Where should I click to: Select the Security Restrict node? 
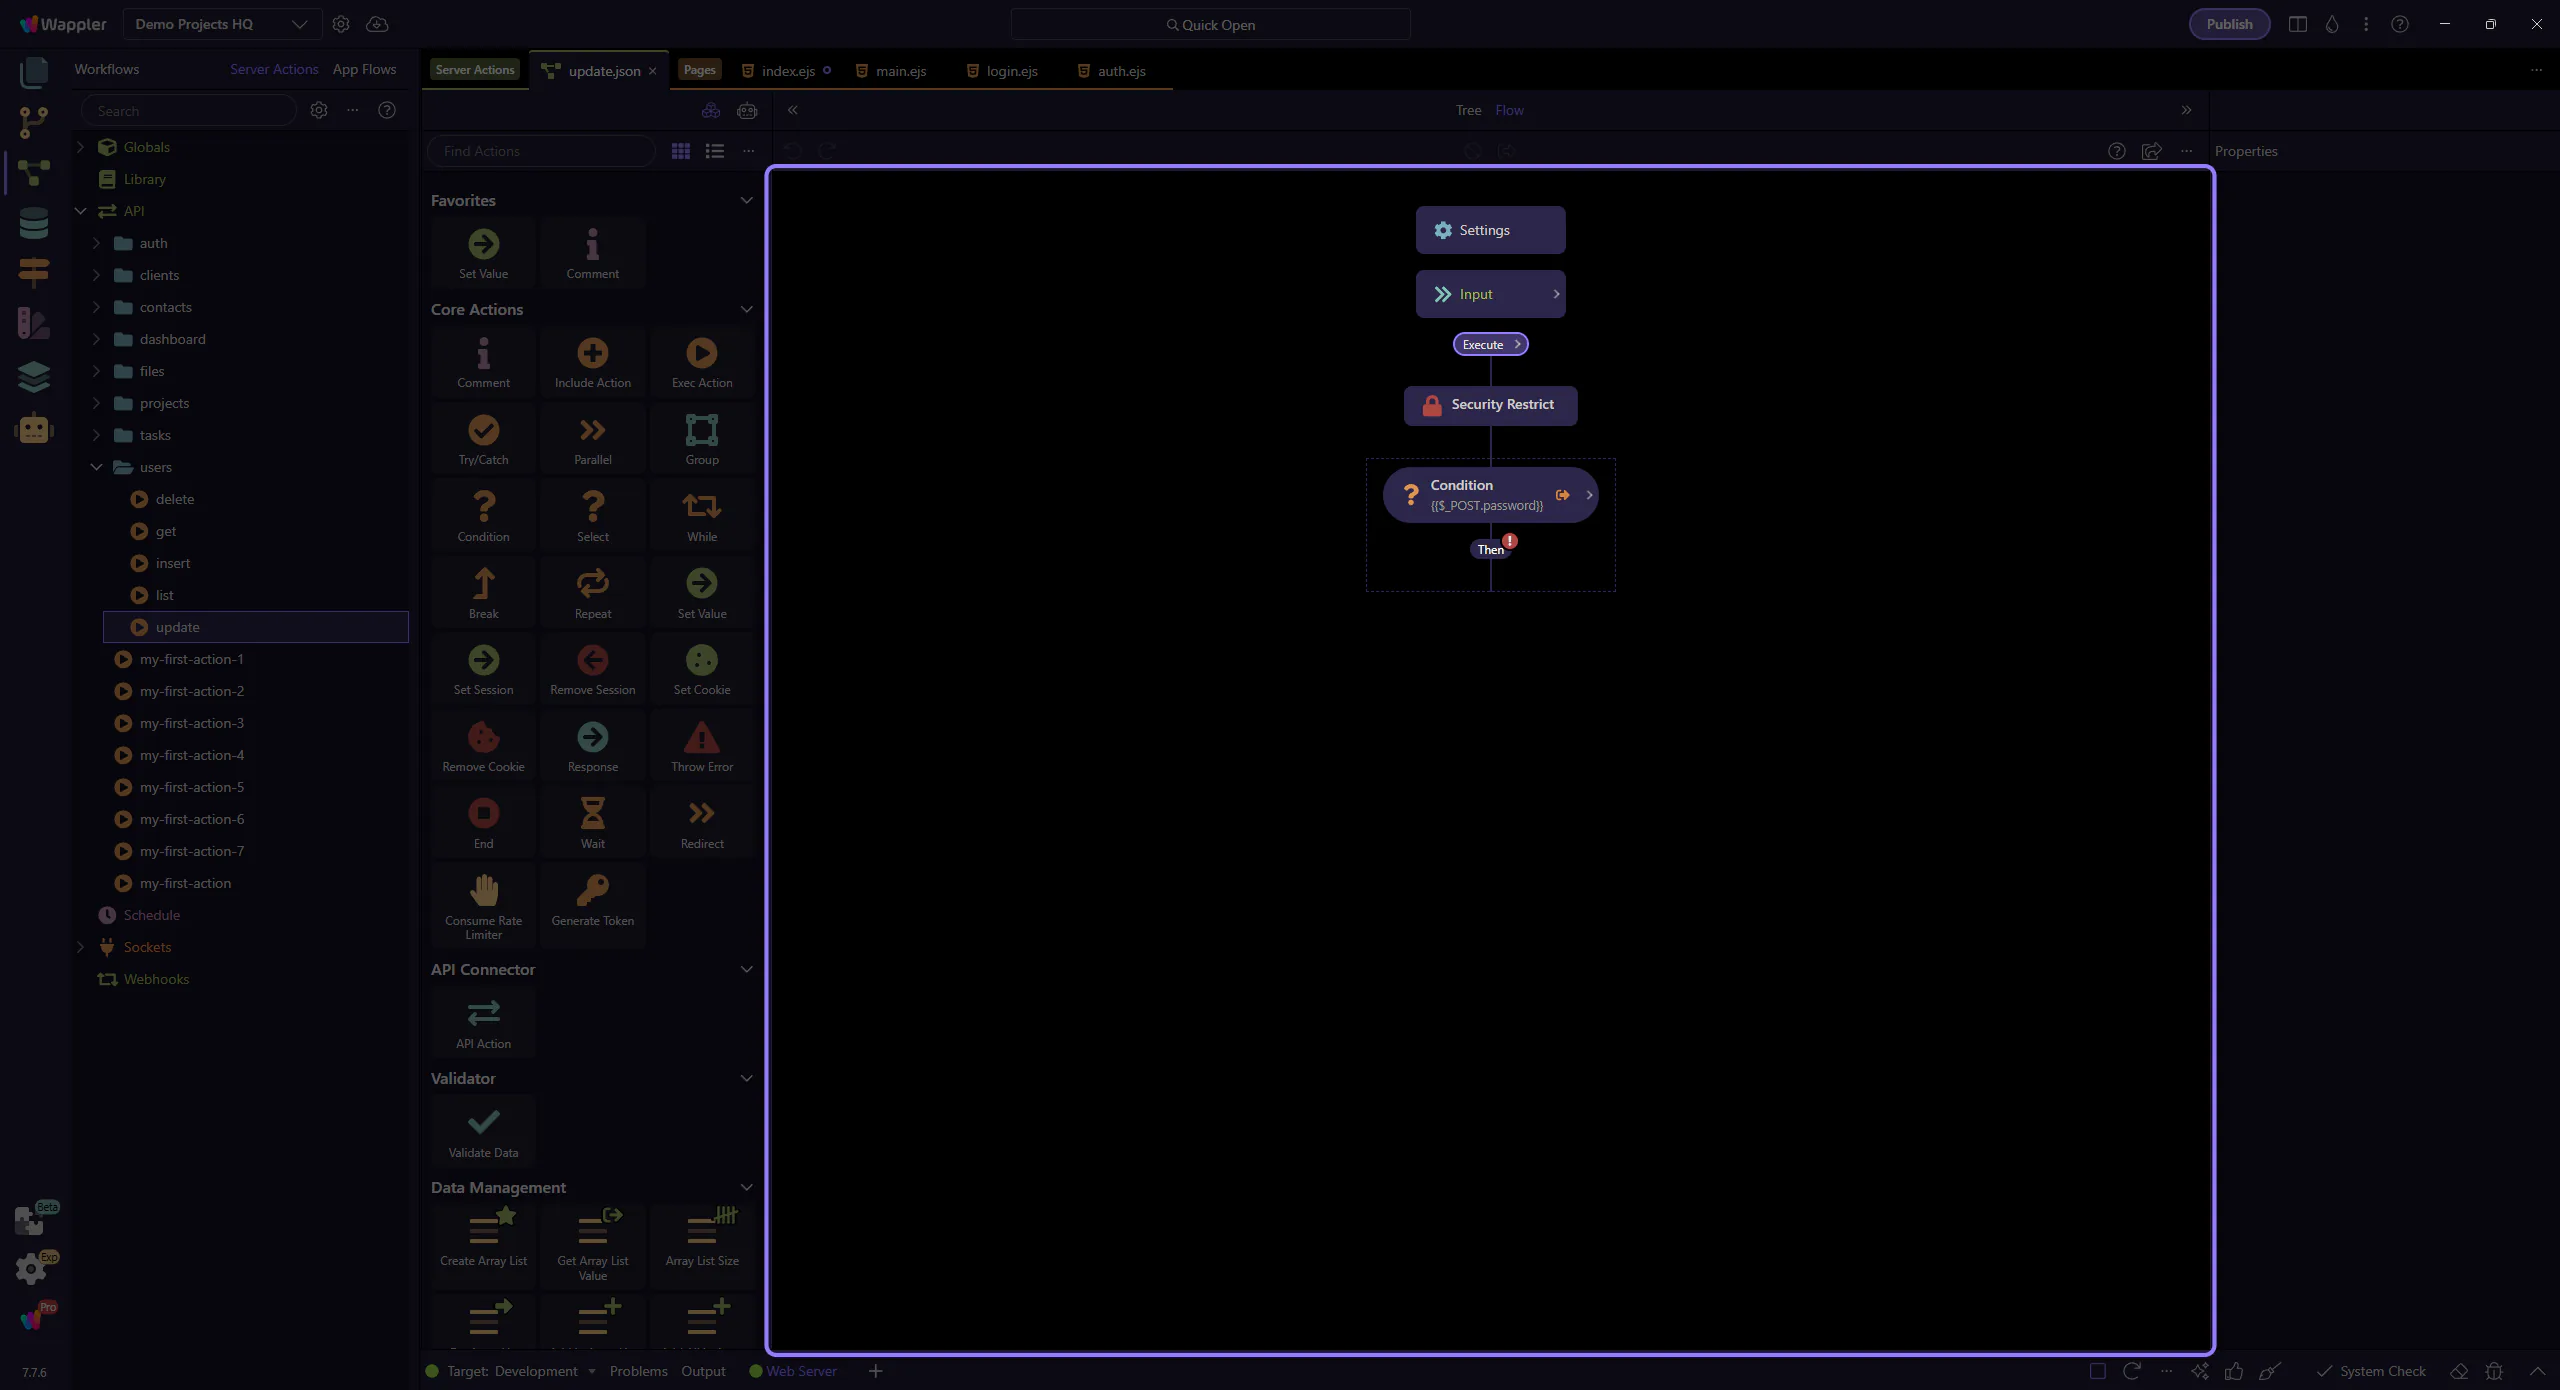click(x=1489, y=405)
